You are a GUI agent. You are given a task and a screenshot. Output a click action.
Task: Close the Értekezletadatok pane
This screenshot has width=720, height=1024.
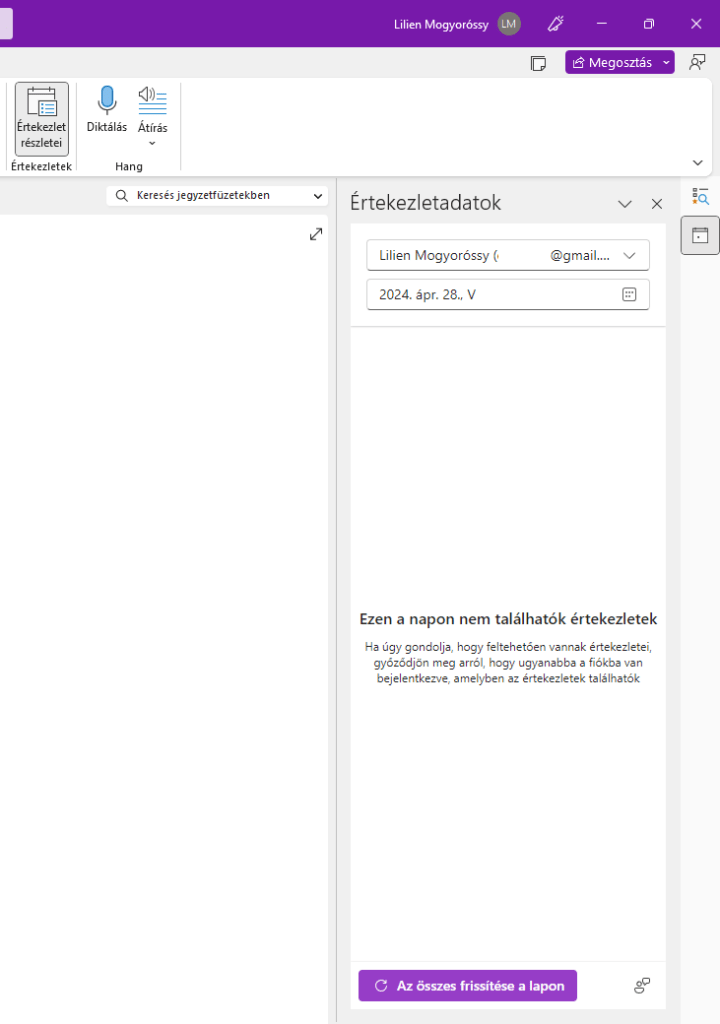pos(657,204)
